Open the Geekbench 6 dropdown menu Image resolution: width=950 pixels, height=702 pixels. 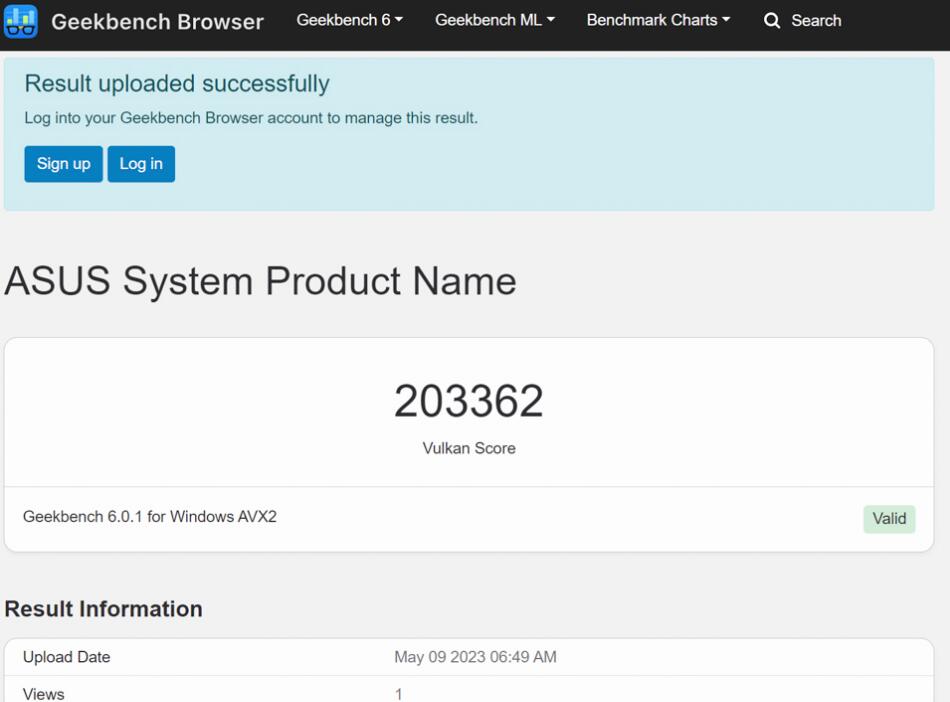[x=349, y=20]
